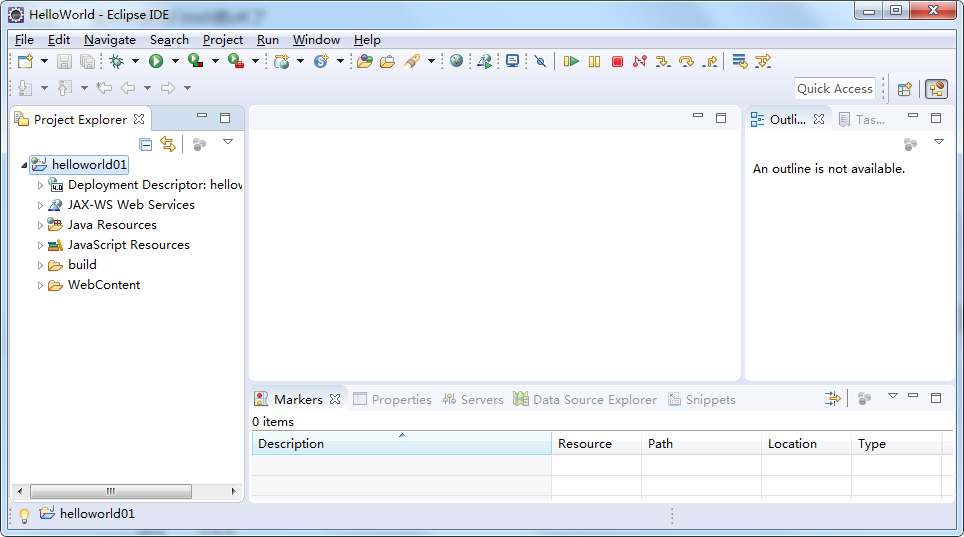Switch to the Servers tab

click(473, 399)
